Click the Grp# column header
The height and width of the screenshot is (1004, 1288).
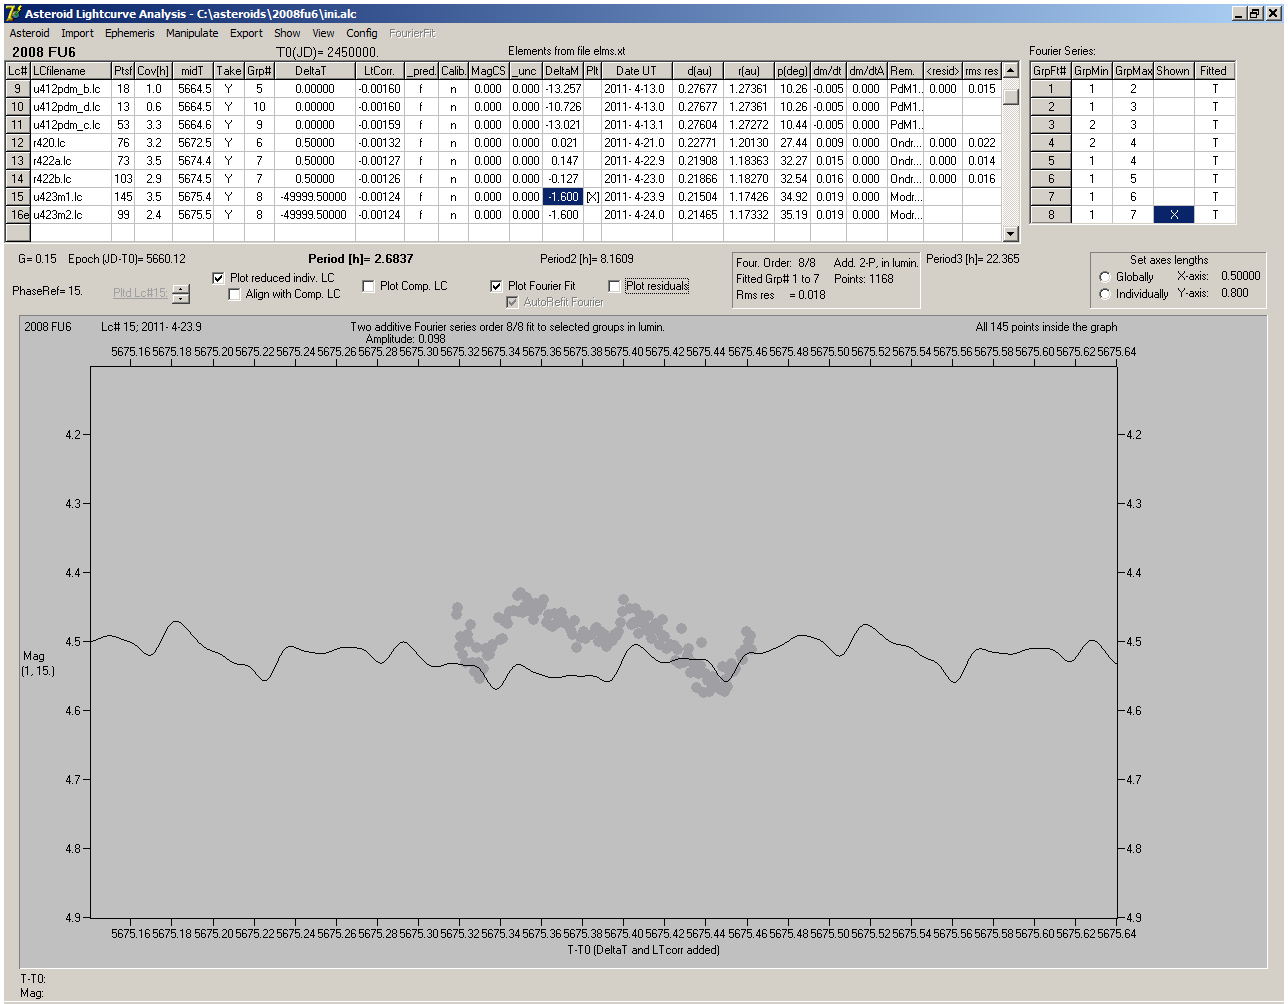pos(259,71)
